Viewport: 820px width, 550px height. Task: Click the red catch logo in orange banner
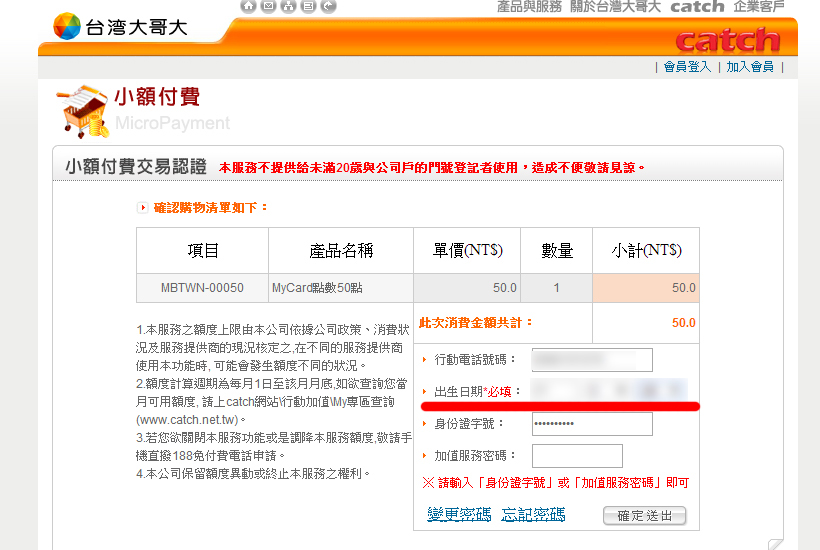[728, 40]
